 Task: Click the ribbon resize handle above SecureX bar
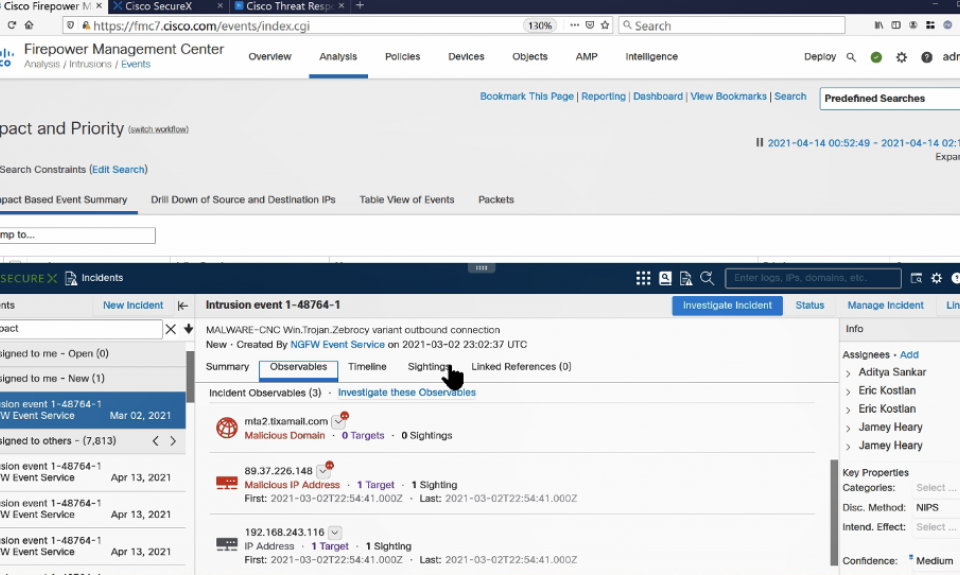(x=481, y=268)
